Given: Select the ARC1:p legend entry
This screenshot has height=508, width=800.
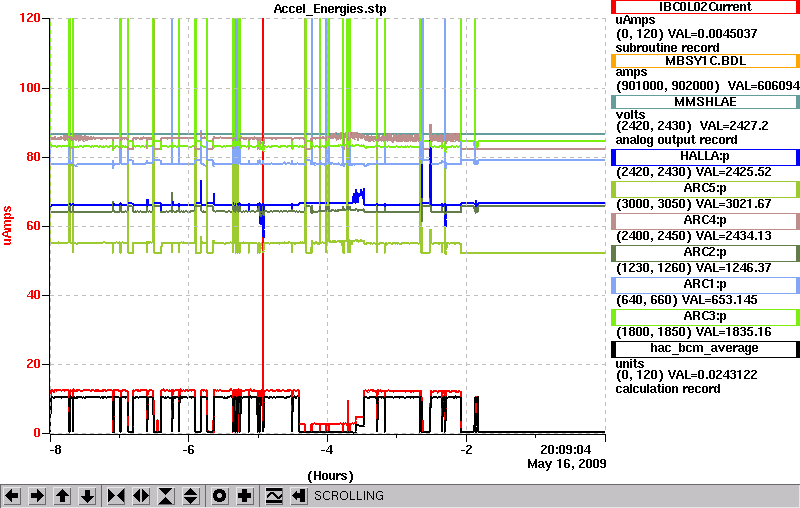Looking at the screenshot, I should [705, 285].
